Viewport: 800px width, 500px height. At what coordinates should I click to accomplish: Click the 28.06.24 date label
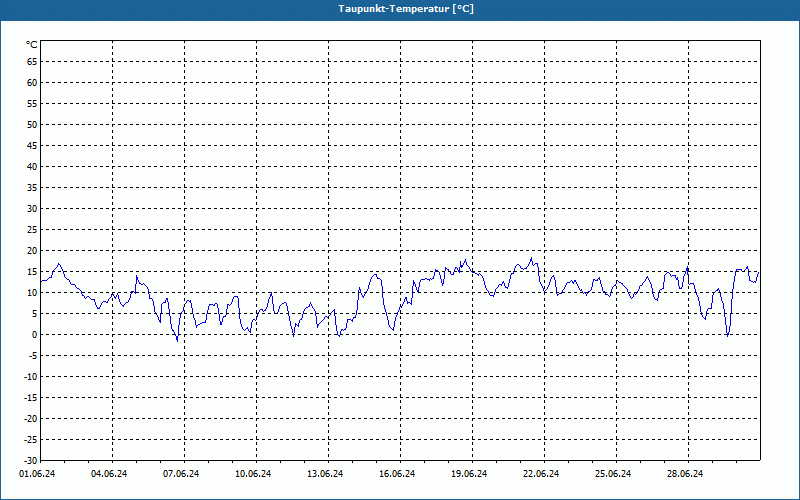685,474
